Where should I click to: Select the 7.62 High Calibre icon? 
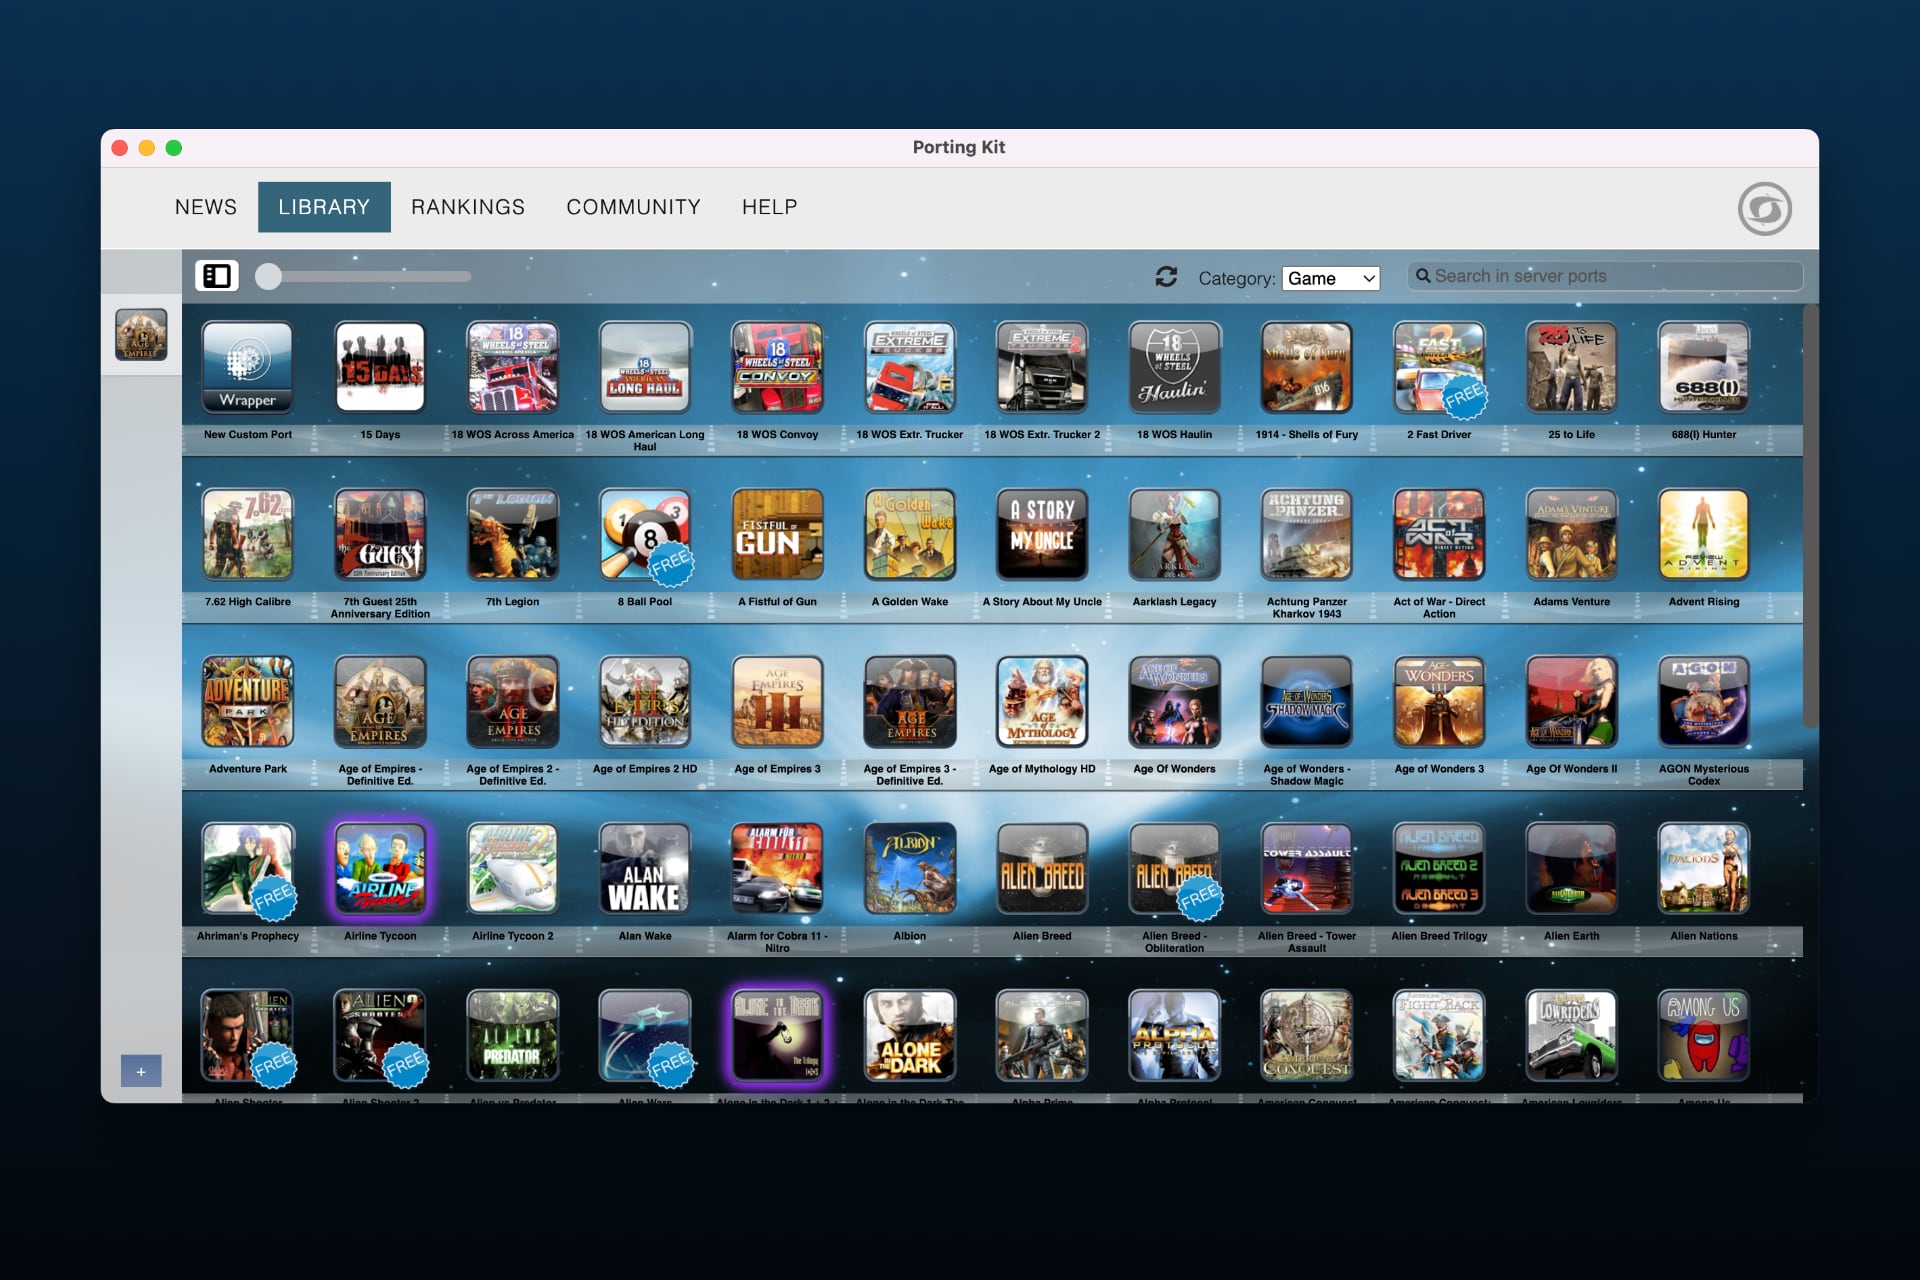pos(248,534)
